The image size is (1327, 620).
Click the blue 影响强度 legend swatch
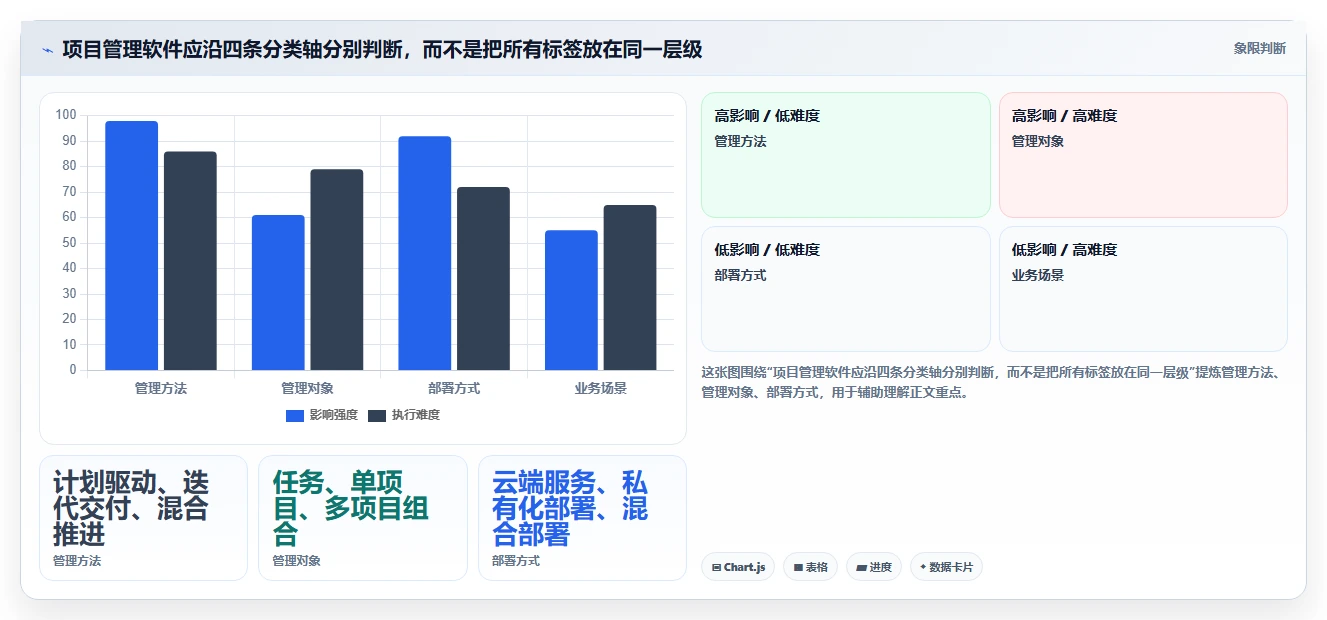(x=295, y=415)
